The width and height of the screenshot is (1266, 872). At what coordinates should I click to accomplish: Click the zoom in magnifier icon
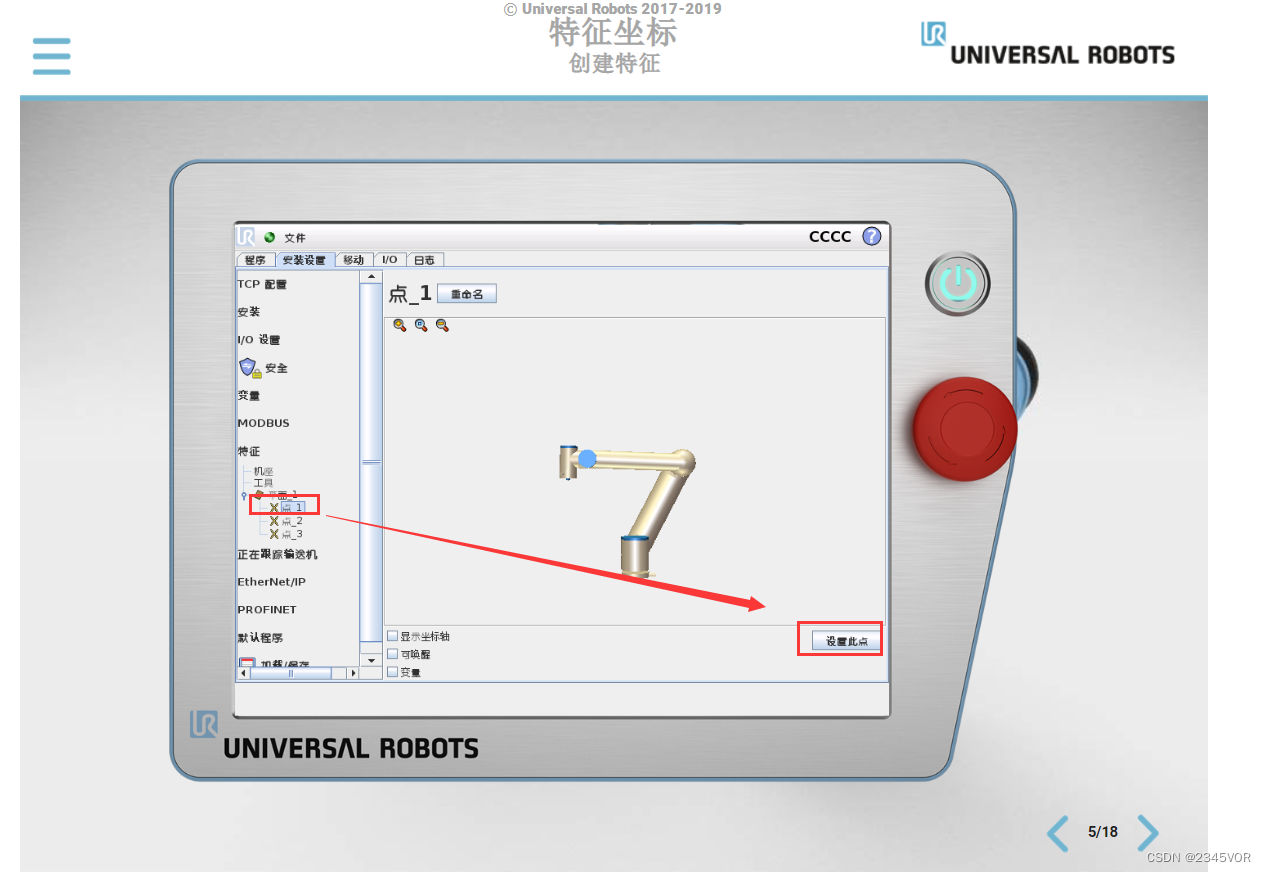(x=400, y=326)
